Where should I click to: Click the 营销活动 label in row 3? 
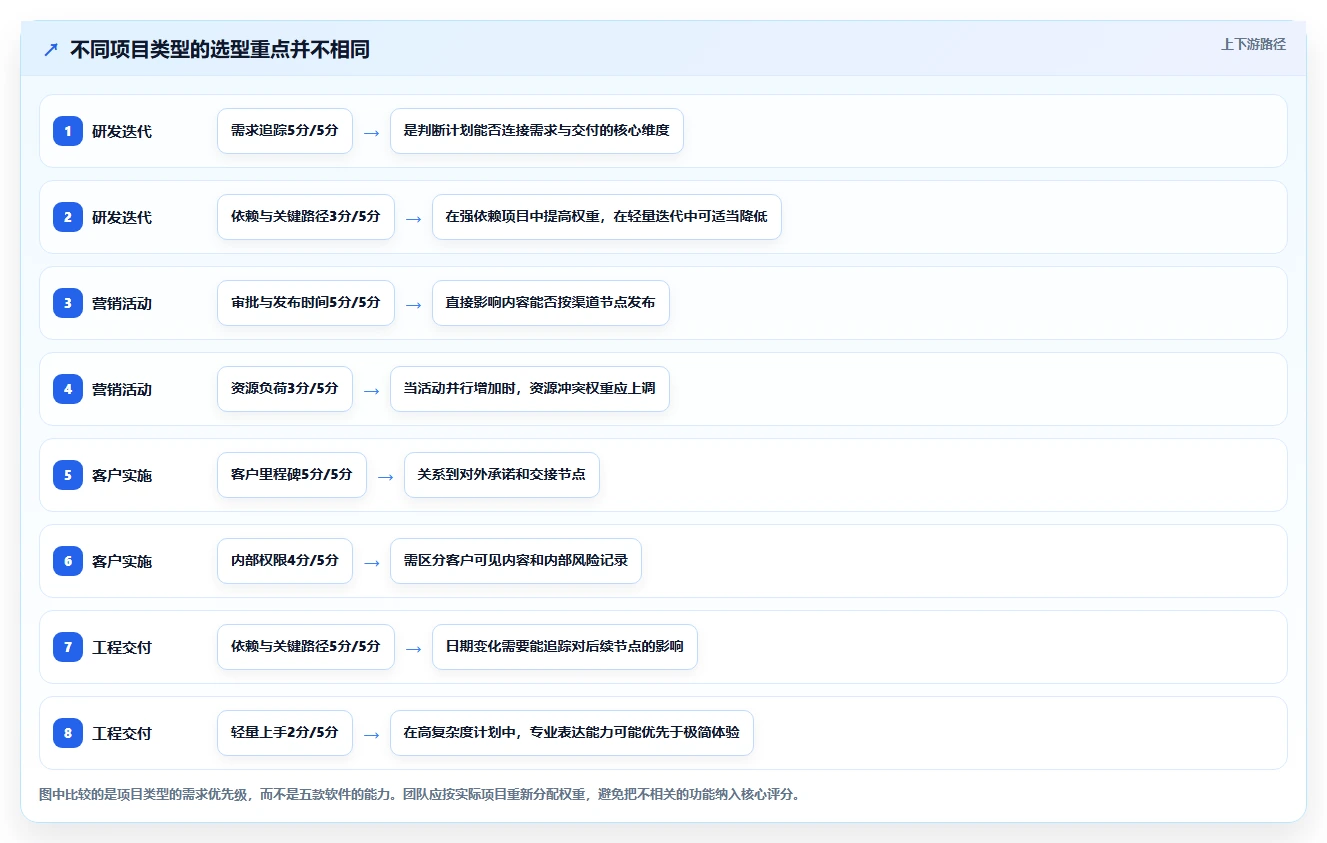coord(122,303)
